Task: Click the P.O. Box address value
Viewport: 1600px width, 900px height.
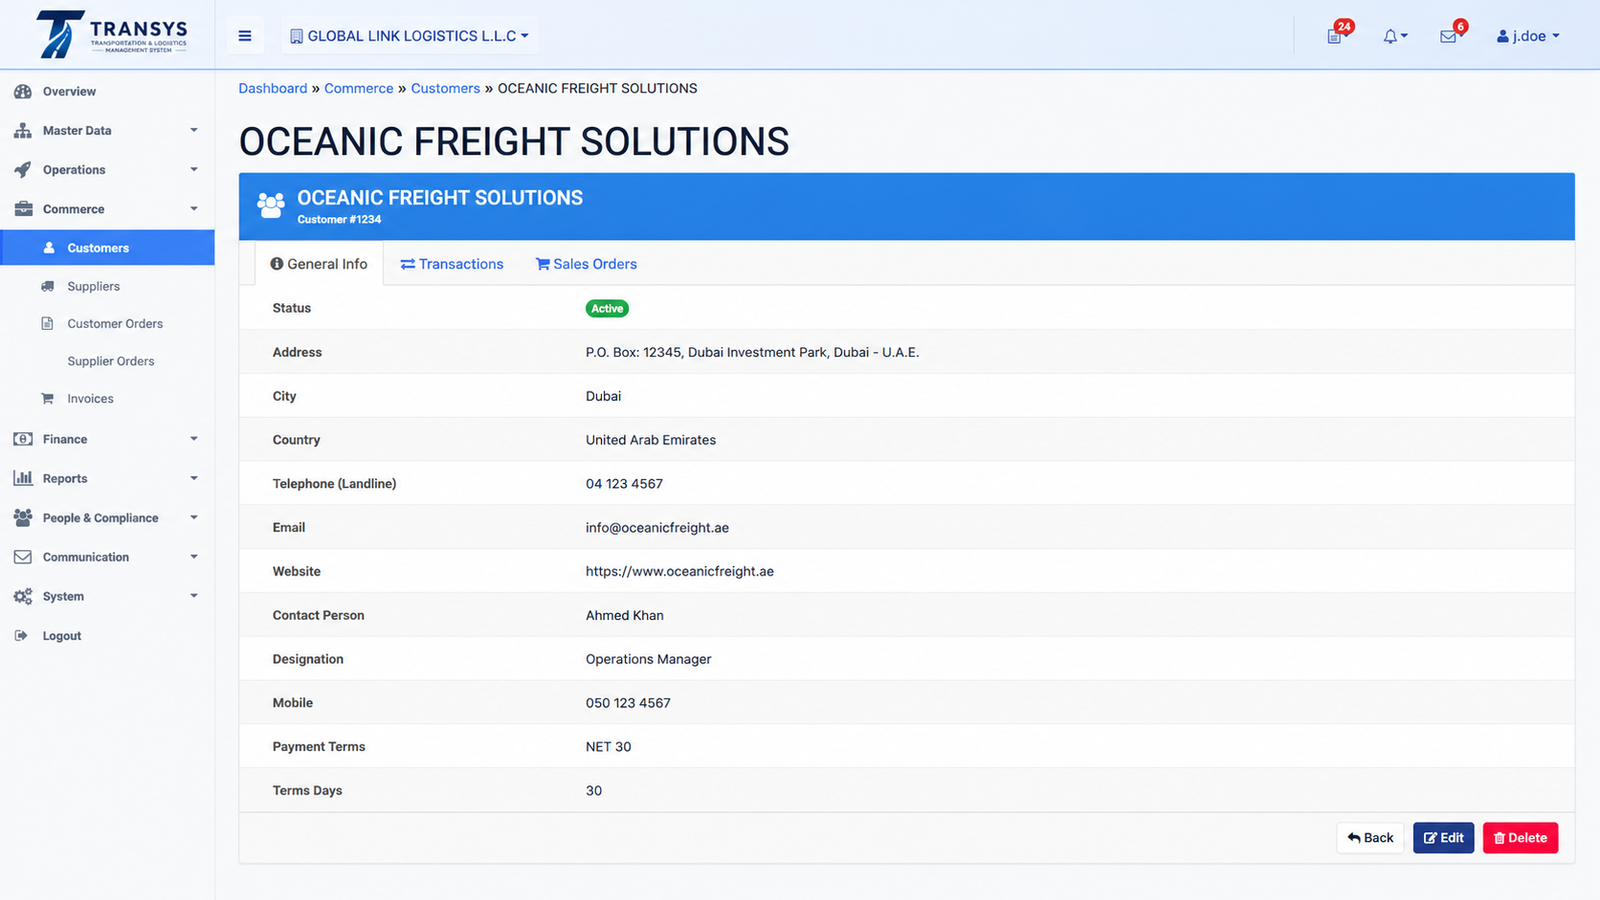Action: (752, 352)
